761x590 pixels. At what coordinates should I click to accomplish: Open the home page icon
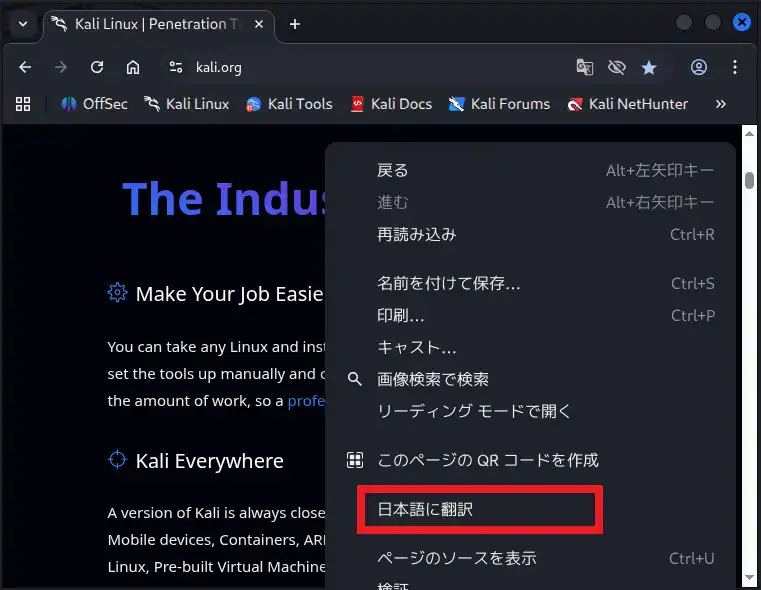click(x=132, y=67)
